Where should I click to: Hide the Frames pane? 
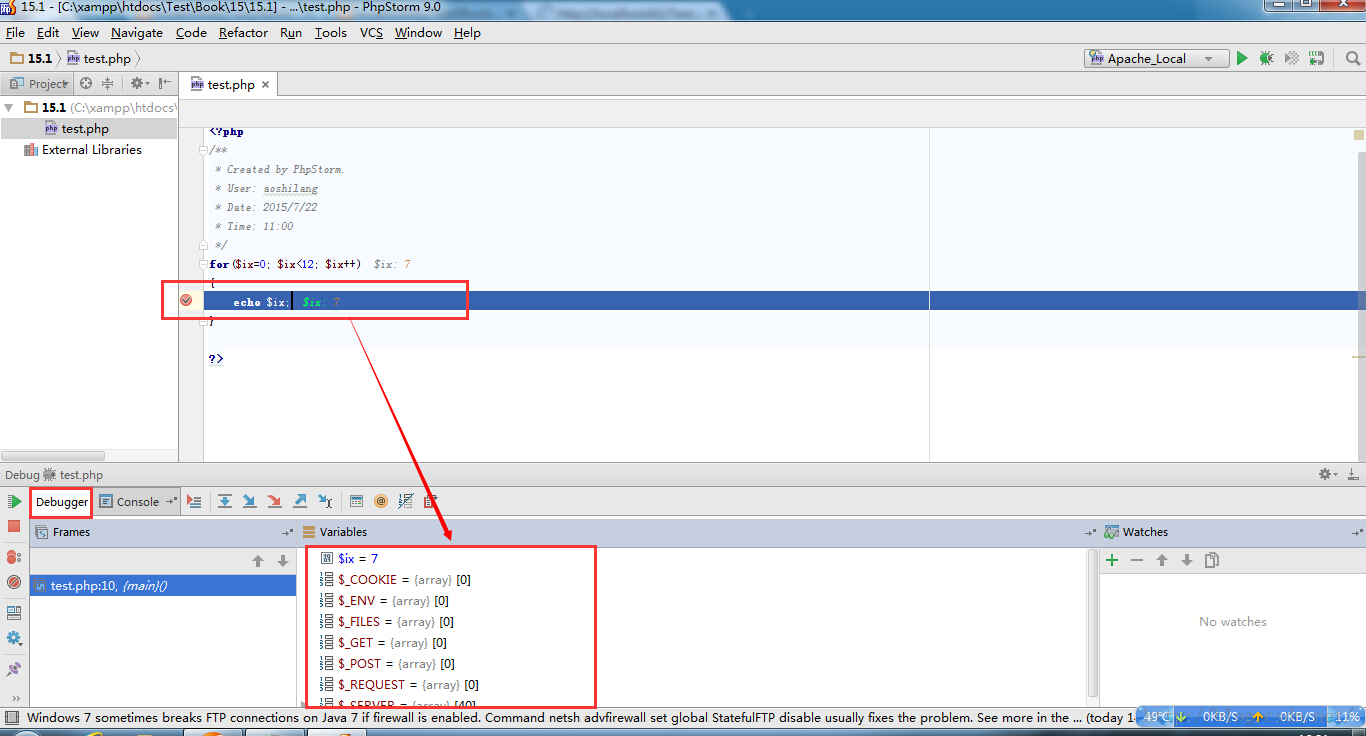[288, 533]
